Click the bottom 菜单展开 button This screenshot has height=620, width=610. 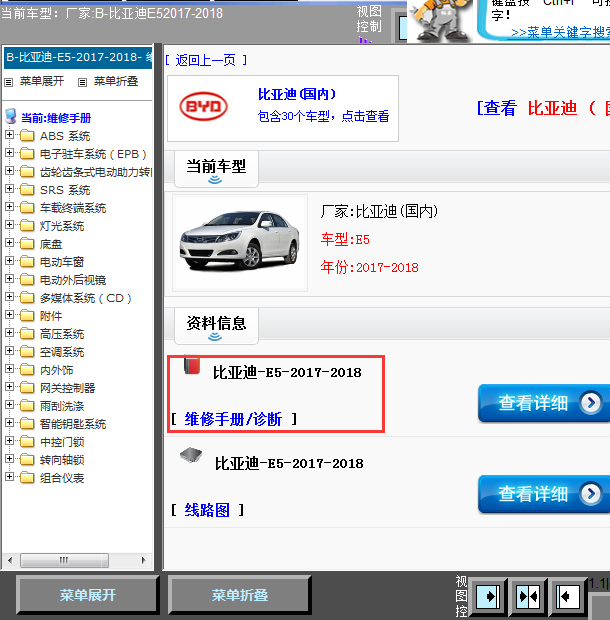tap(88, 595)
